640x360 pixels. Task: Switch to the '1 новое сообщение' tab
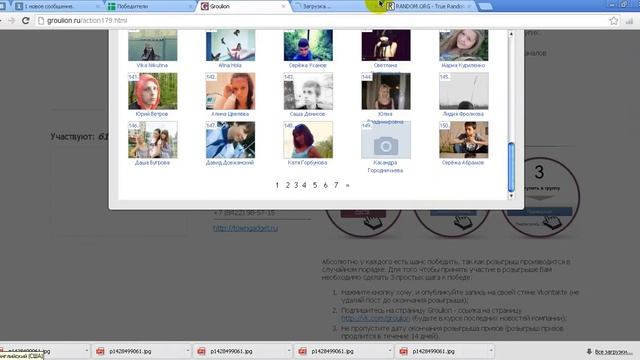click(57, 7)
